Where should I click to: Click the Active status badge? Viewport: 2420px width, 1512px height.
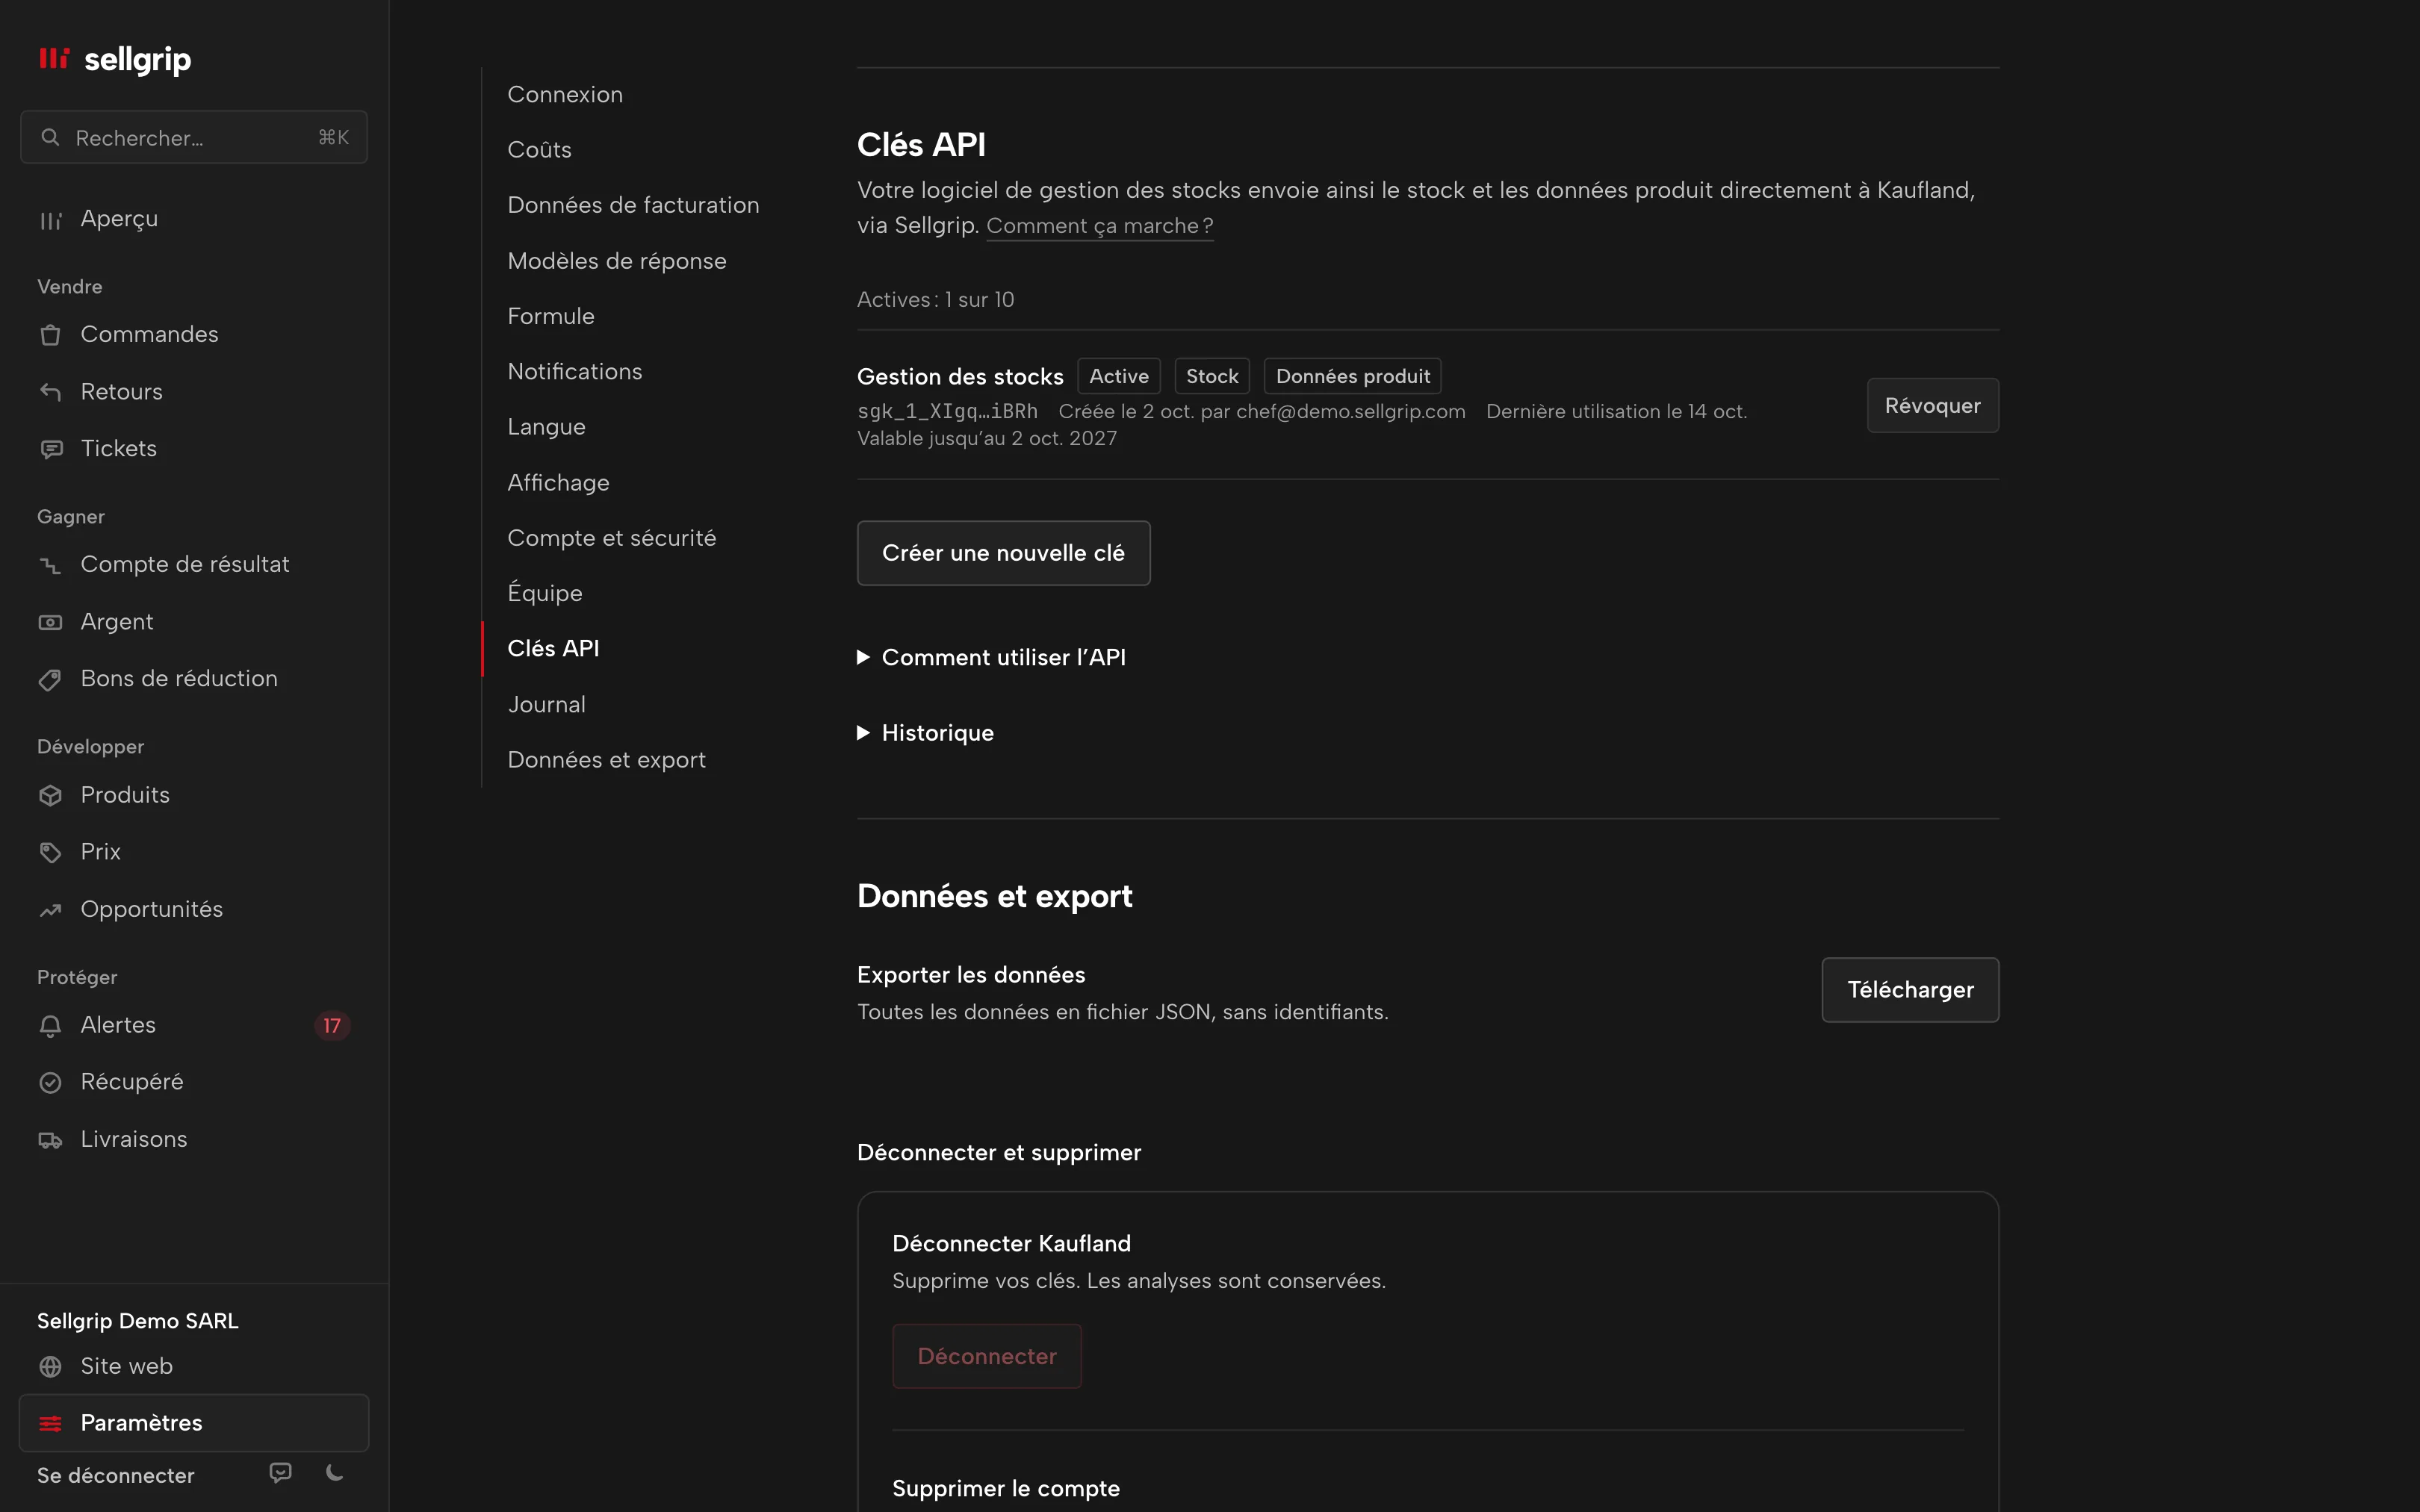[1119, 376]
